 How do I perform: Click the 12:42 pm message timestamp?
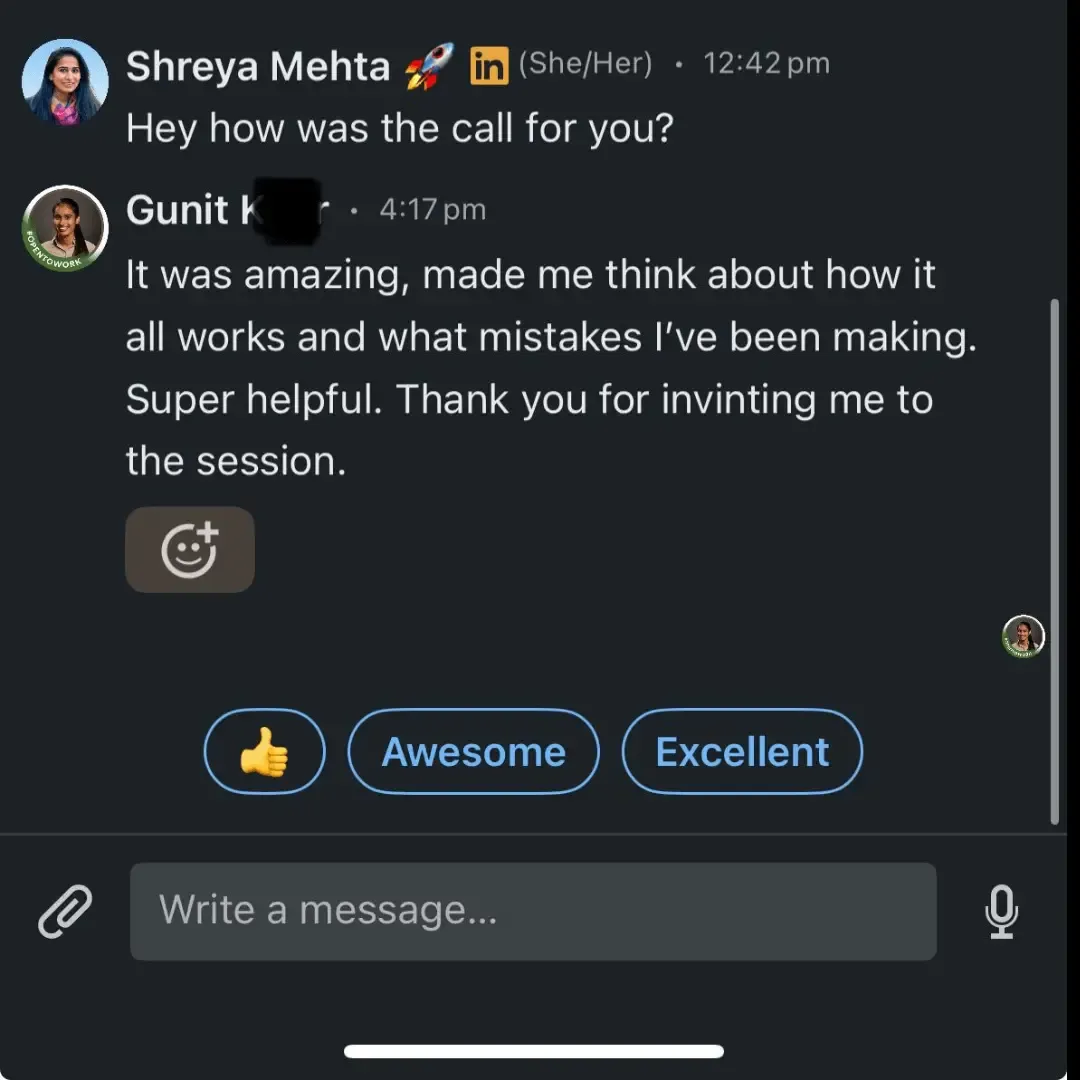tap(766, 64)
